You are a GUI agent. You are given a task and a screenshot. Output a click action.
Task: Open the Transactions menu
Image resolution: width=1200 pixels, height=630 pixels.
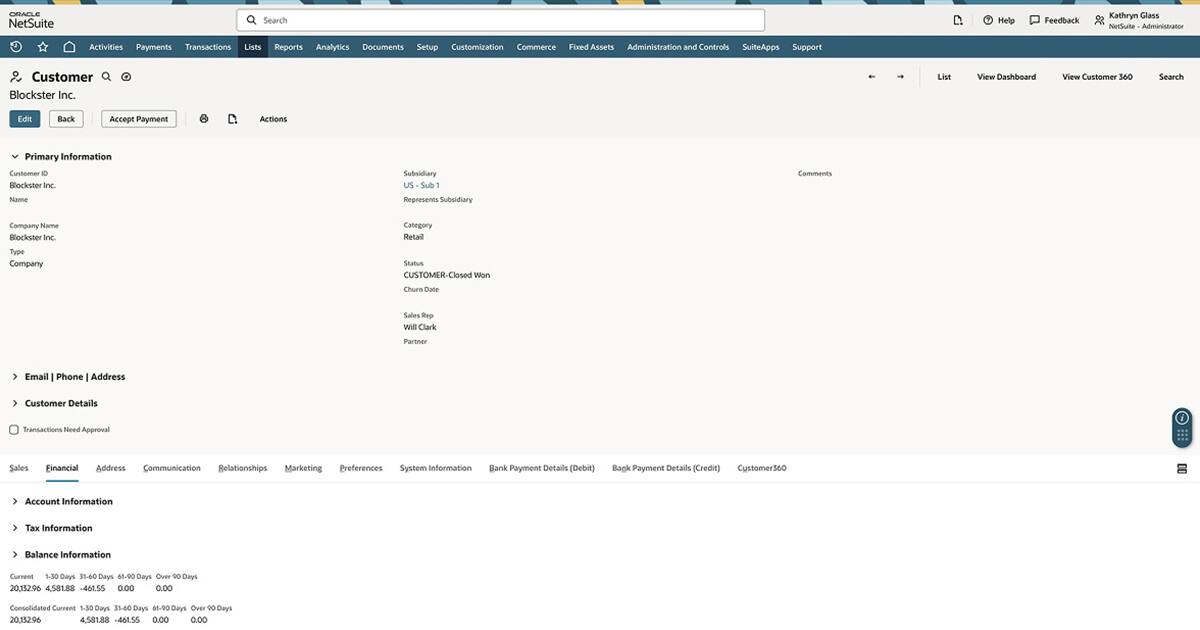[207, 46]
